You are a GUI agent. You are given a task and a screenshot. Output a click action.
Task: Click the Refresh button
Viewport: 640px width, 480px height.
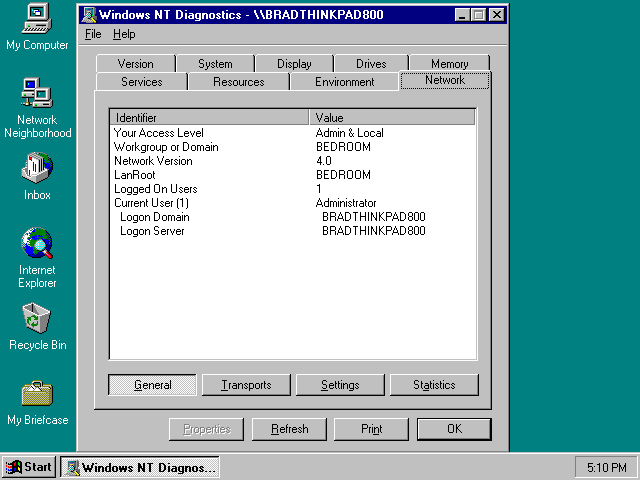point(289,429)
